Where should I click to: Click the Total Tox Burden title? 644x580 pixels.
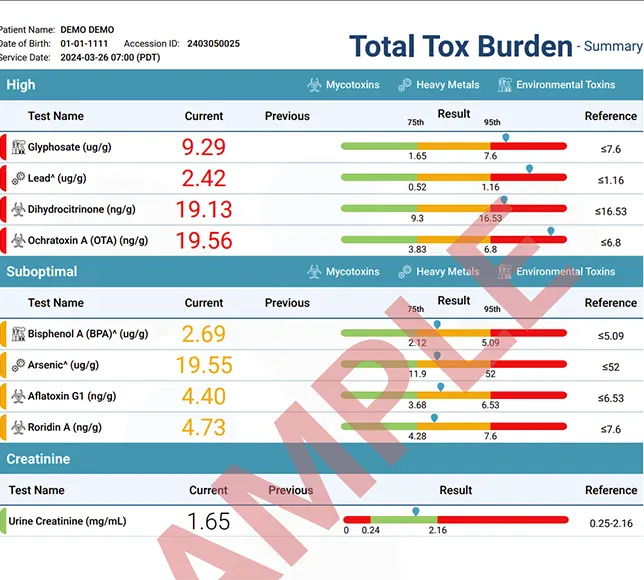pyautogui.click(x=459, y=46)
